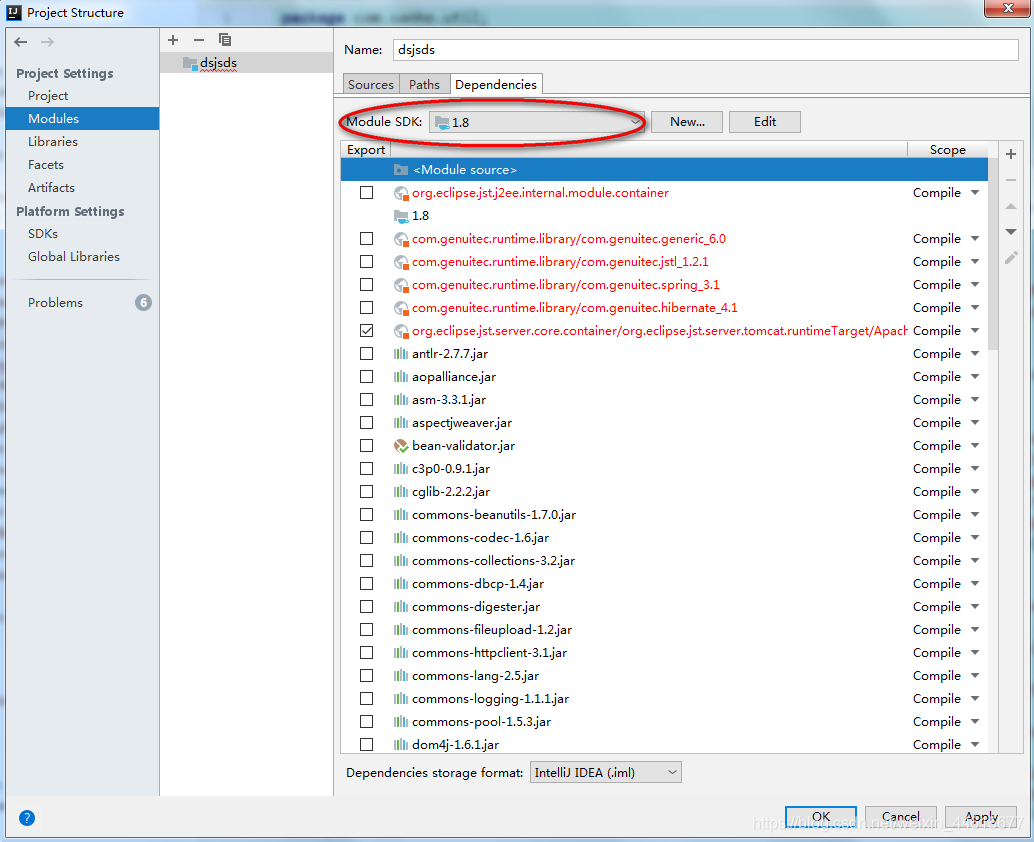Screen dimensions: 1034x842
Task: Click the Problems count badge
Action: click(x=143, y=303)
